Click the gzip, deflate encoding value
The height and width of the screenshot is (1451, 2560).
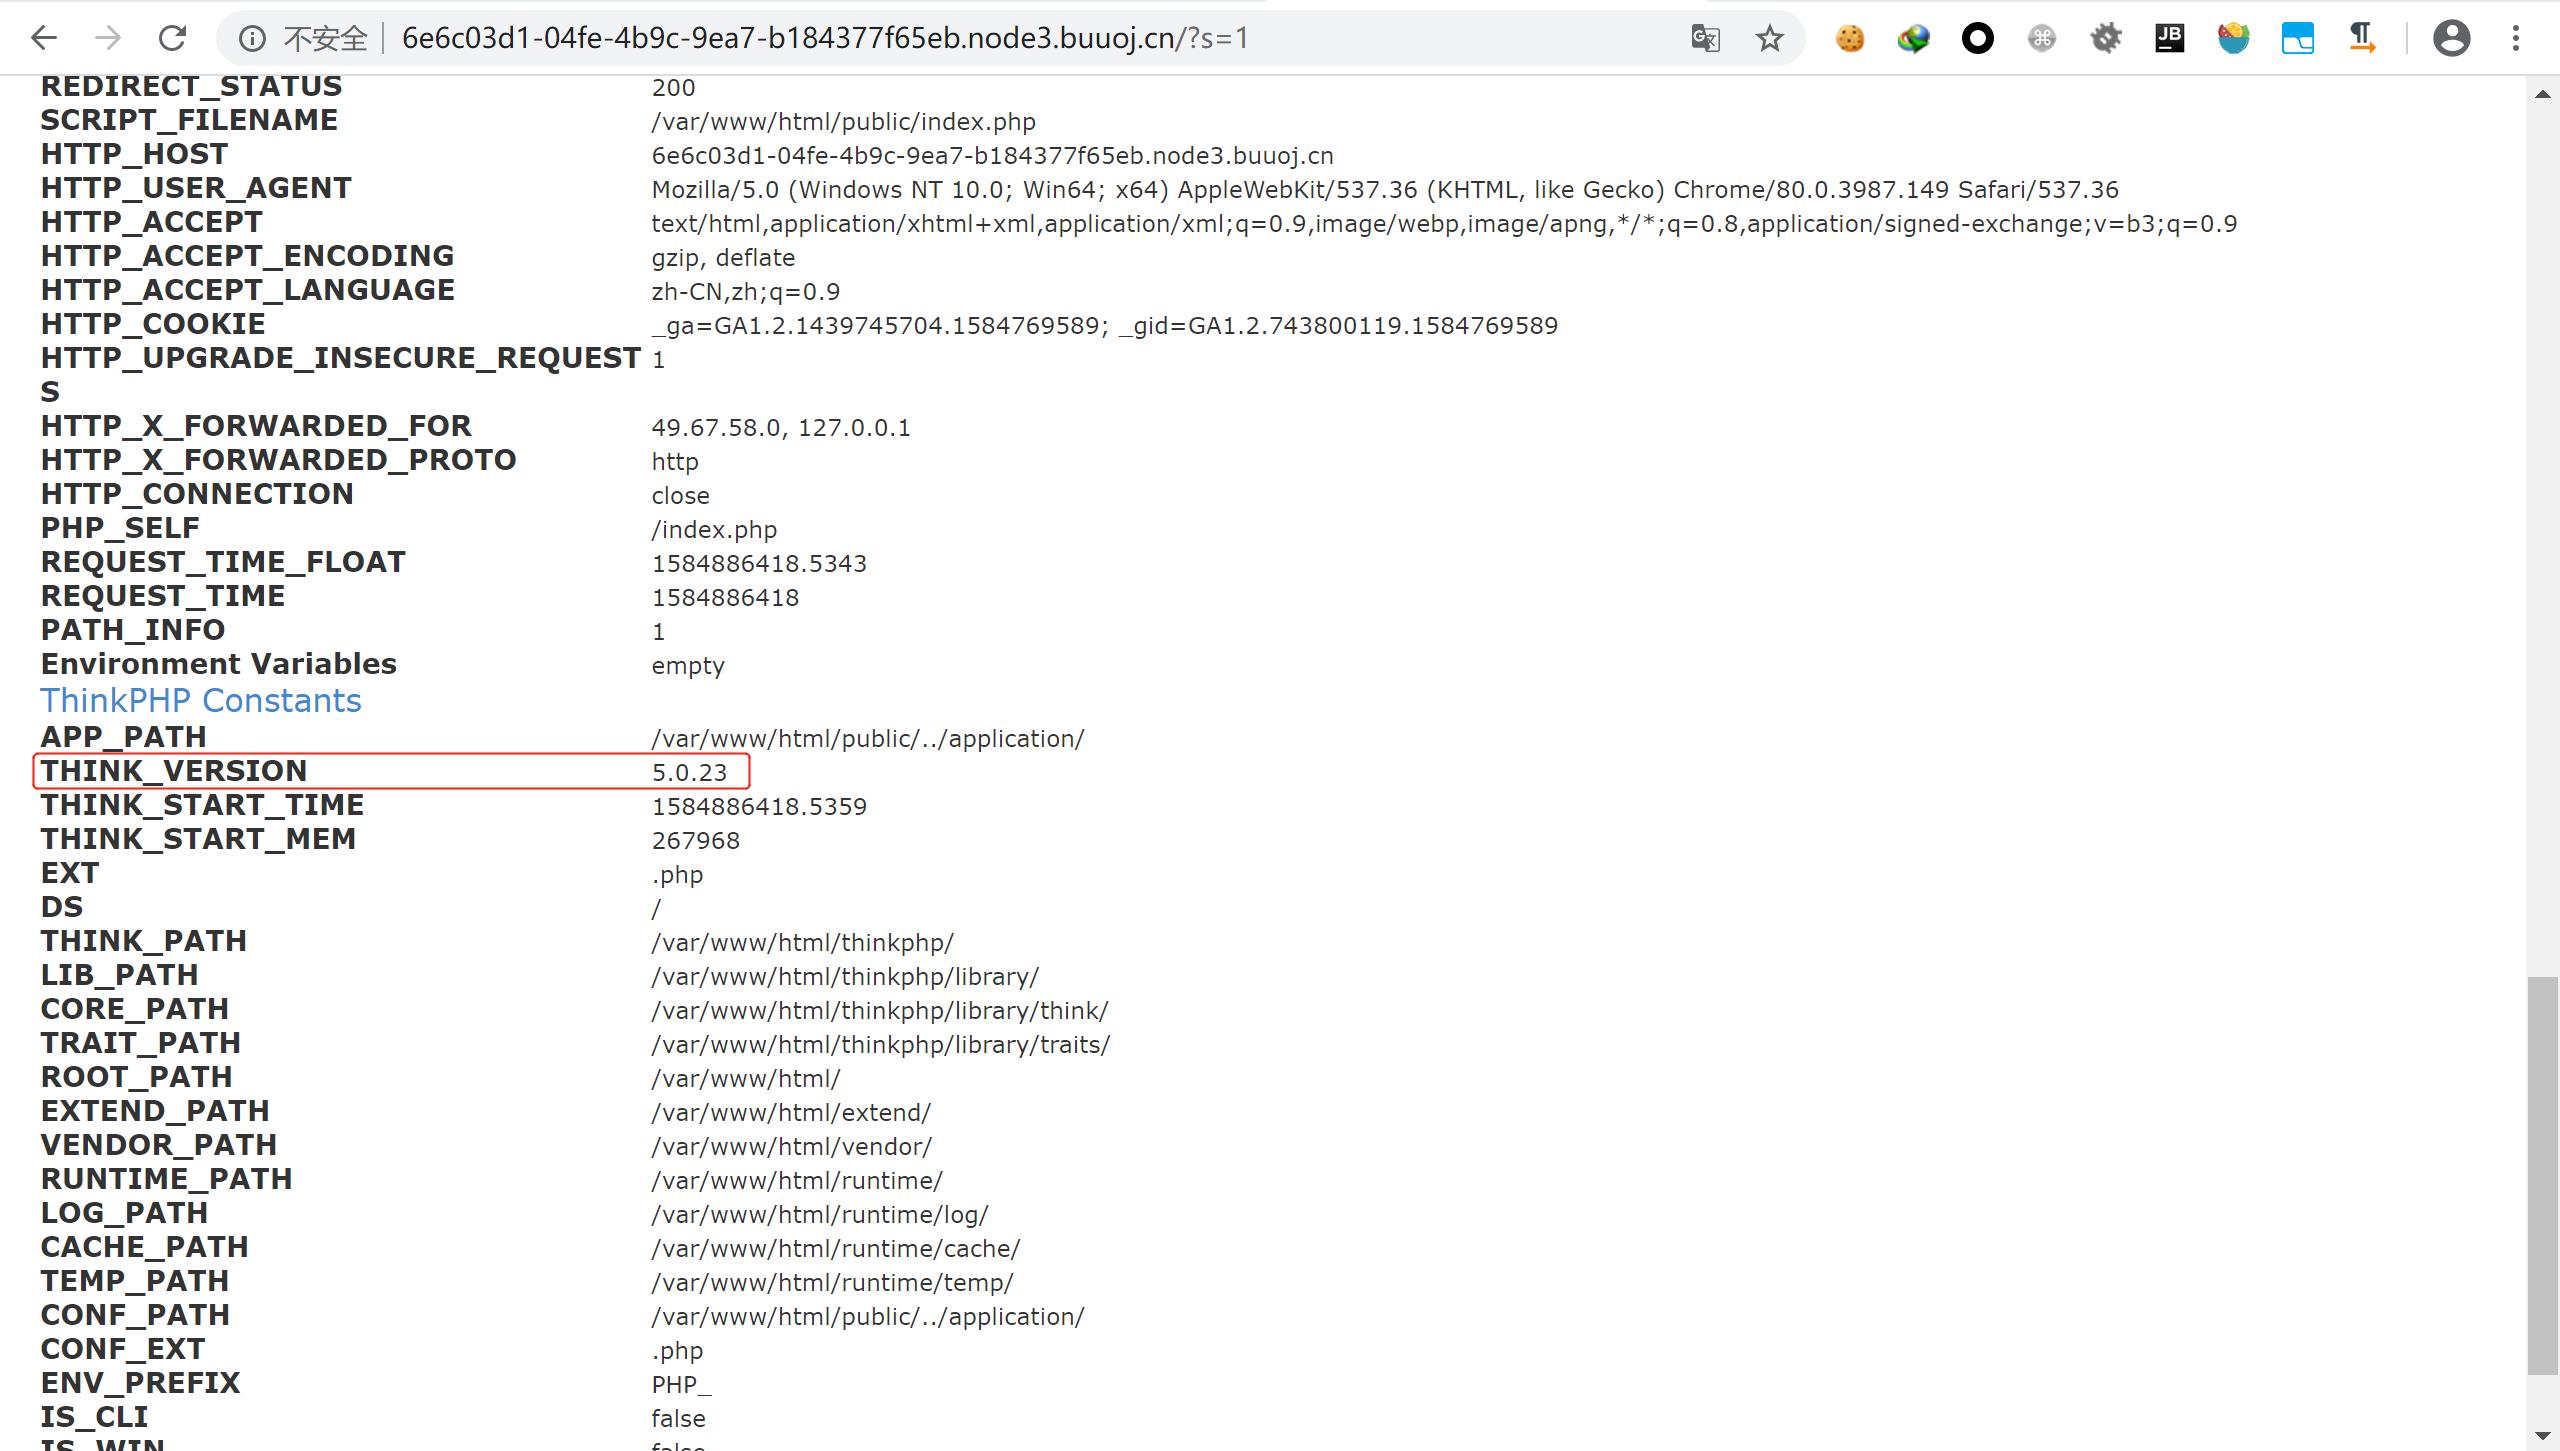pos(723,258)
